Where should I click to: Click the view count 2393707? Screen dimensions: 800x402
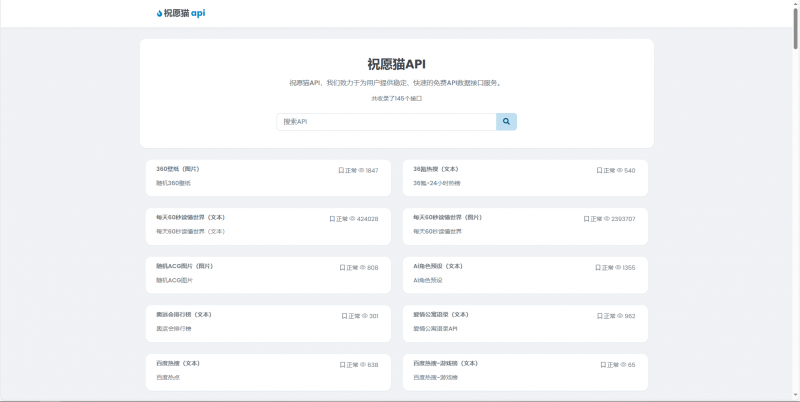(x=623, y=219)
